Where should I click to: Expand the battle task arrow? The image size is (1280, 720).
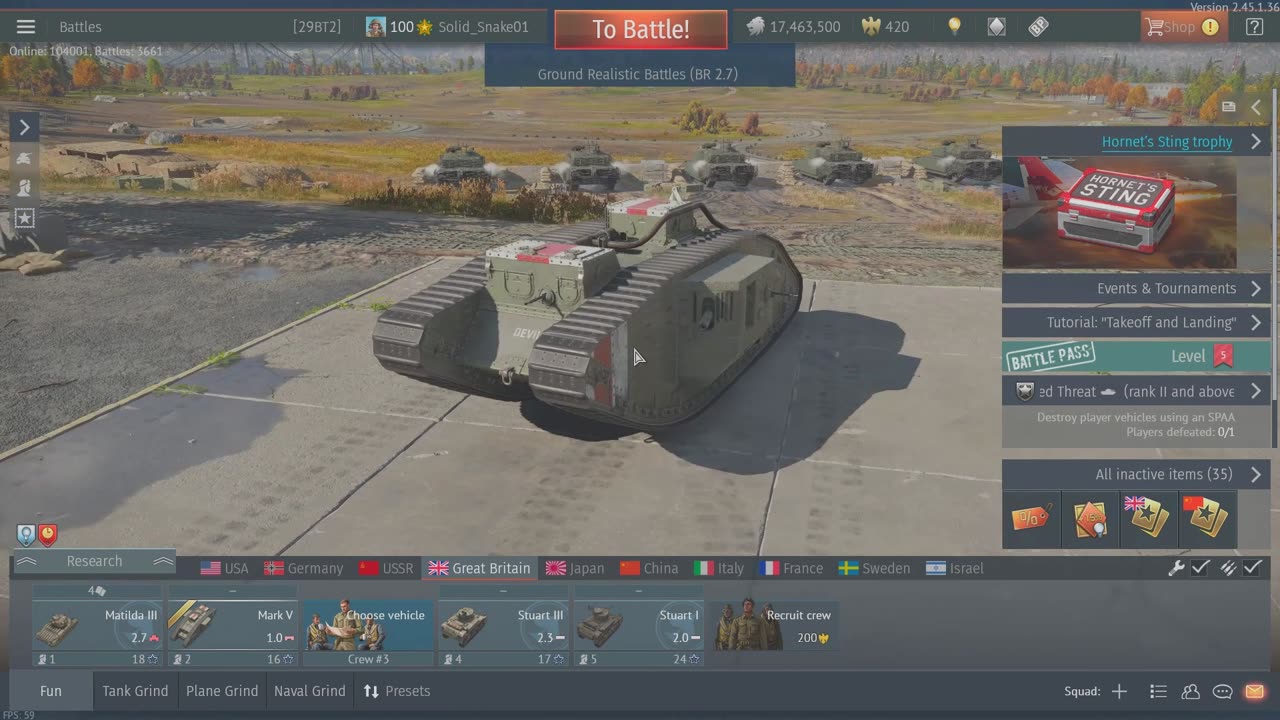tap(1256, 391)
